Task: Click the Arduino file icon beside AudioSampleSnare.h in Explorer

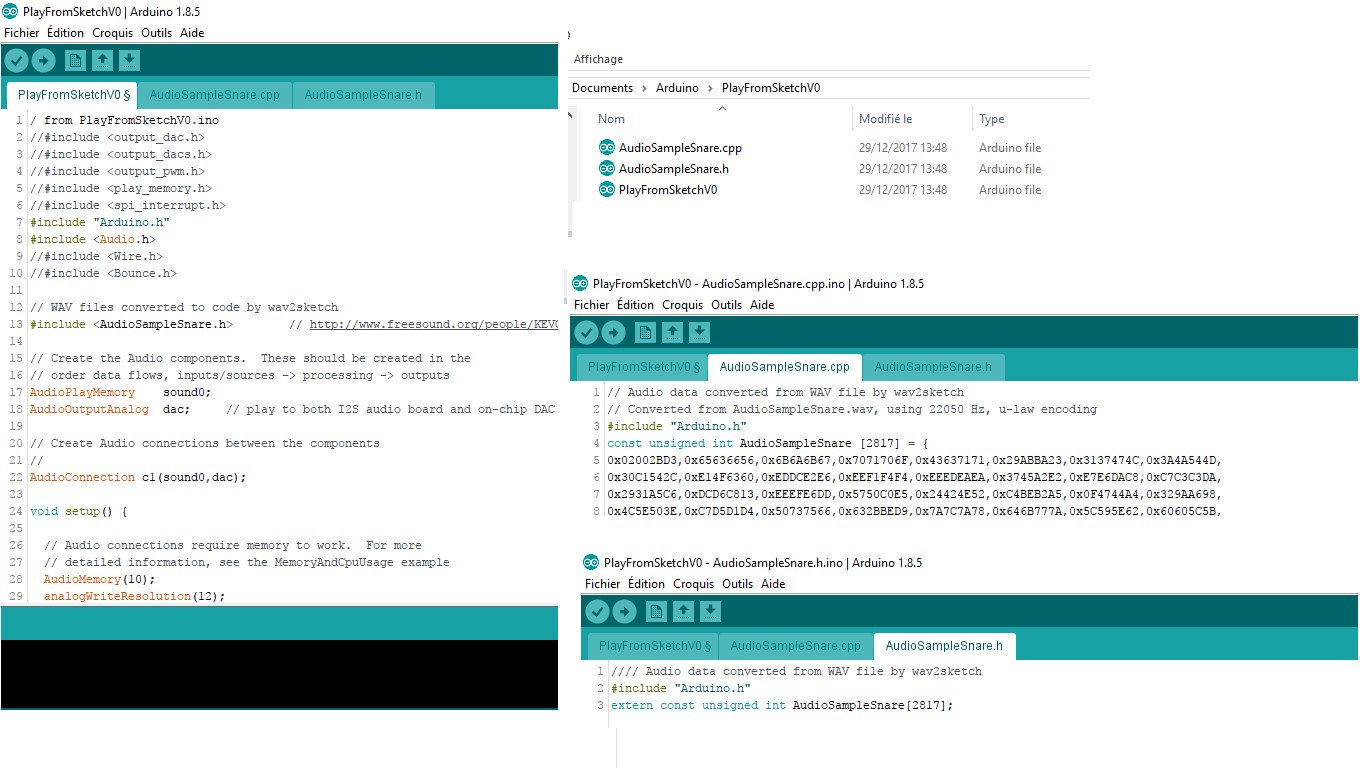Action: click(606, 169)
